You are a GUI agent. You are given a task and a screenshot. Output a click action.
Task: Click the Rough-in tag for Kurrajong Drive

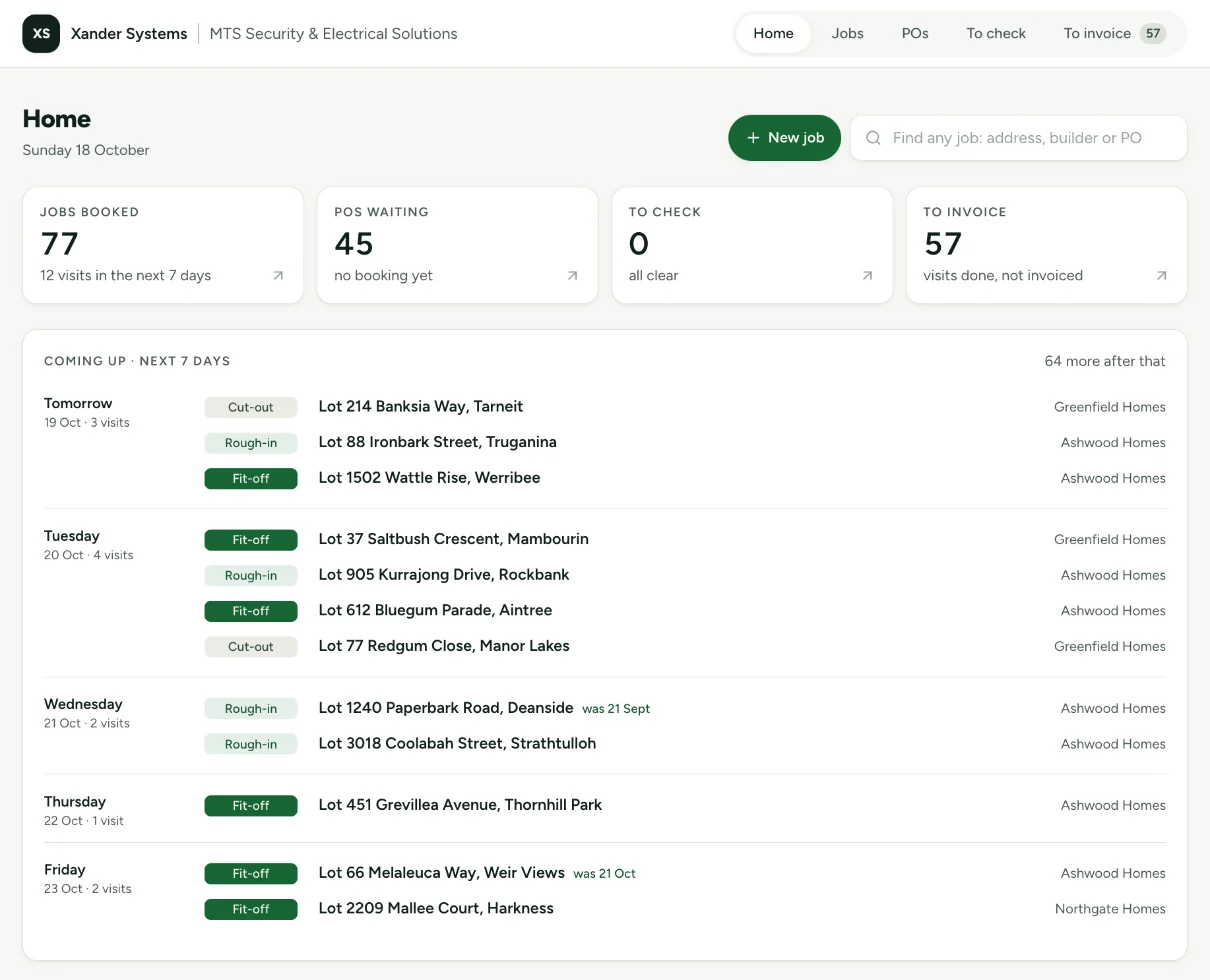tap(251, 576)
